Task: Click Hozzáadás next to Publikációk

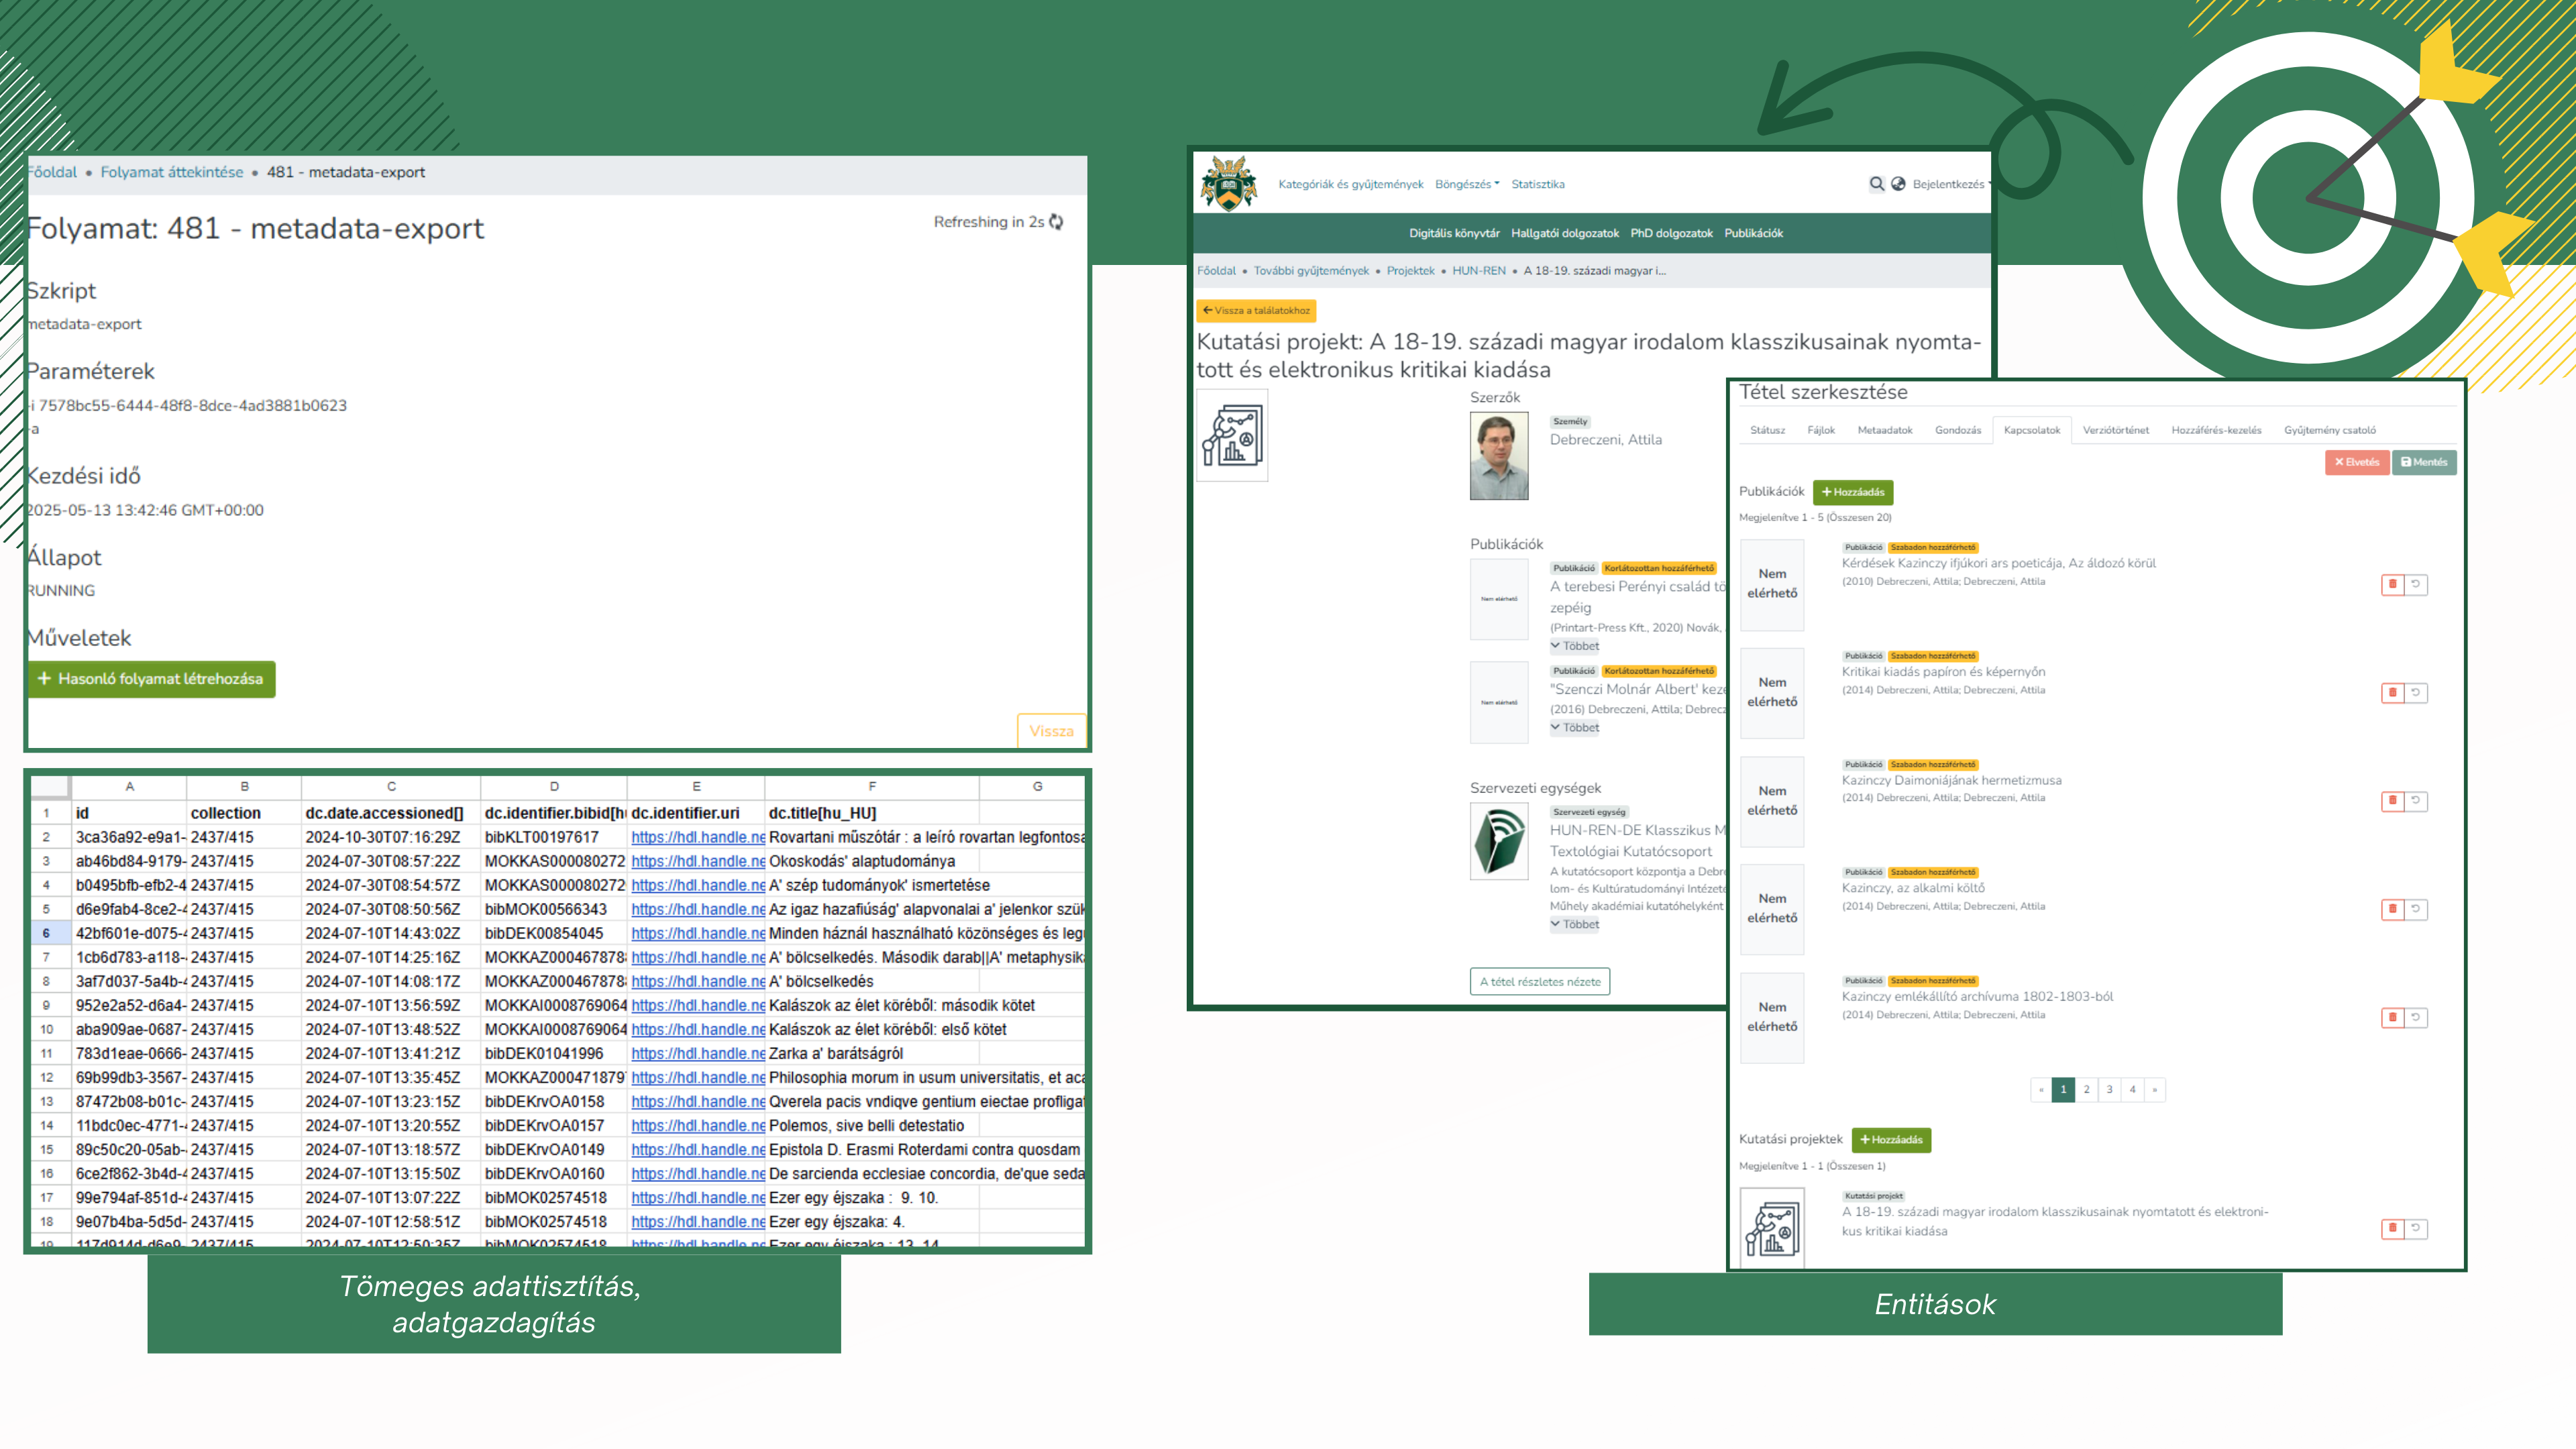Action: tap(1852, 492)
